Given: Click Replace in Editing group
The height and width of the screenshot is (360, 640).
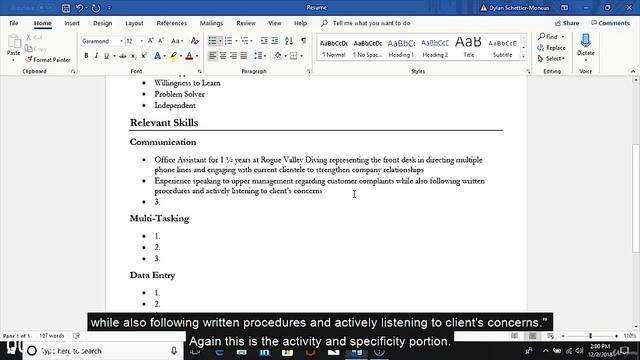Looking at the screenshot, I should click(551, 48).
